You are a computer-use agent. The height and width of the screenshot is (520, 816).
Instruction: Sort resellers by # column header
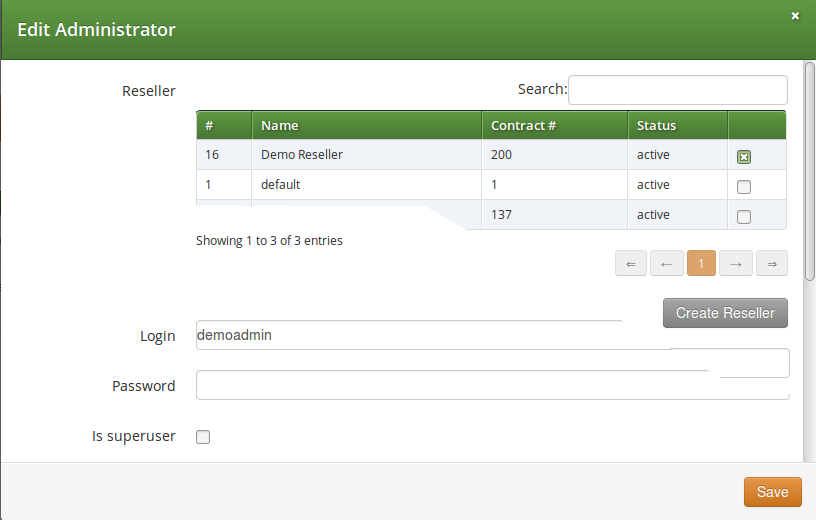click(x=223, y=126)
